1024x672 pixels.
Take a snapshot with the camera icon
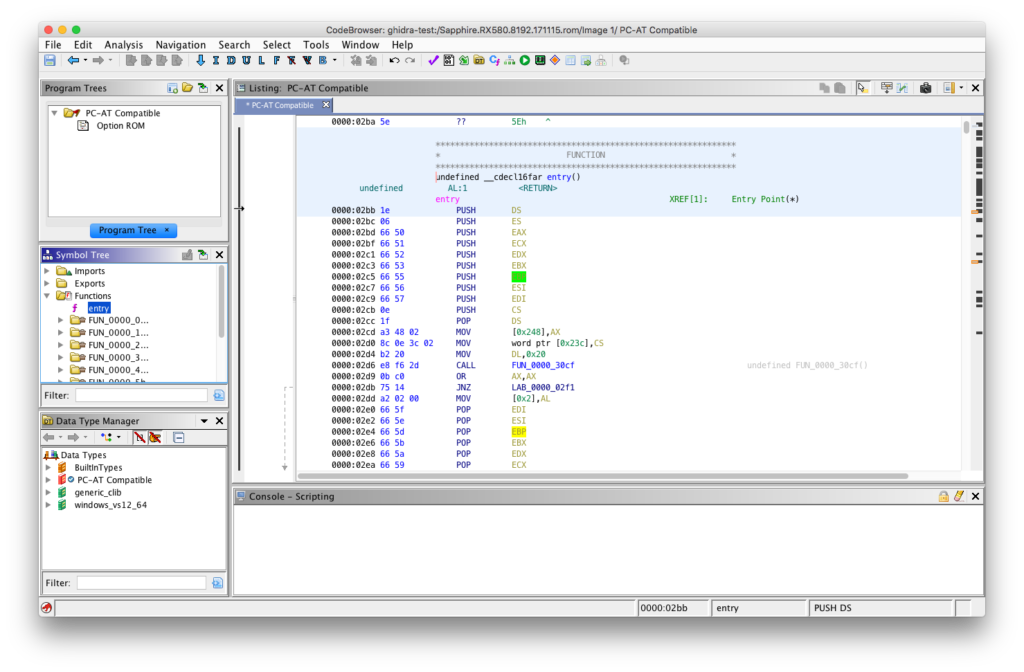pos(926,88)
